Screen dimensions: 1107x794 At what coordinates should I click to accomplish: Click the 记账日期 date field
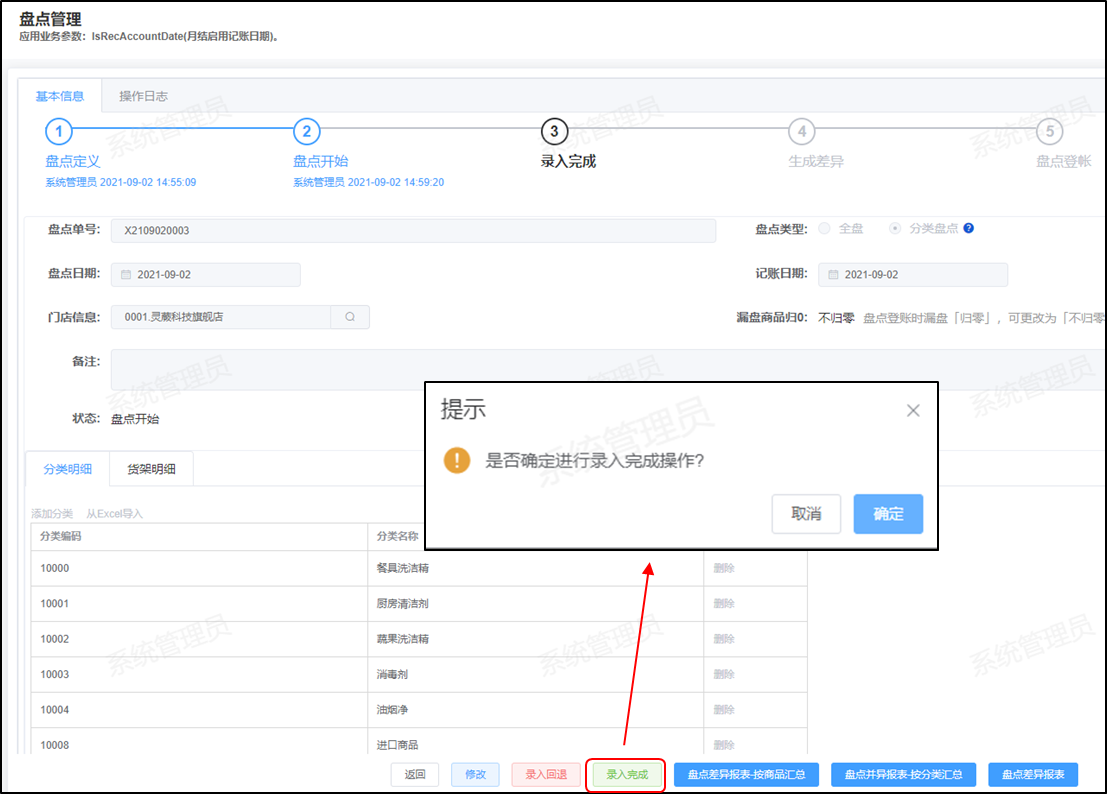[x=913, y=275]
